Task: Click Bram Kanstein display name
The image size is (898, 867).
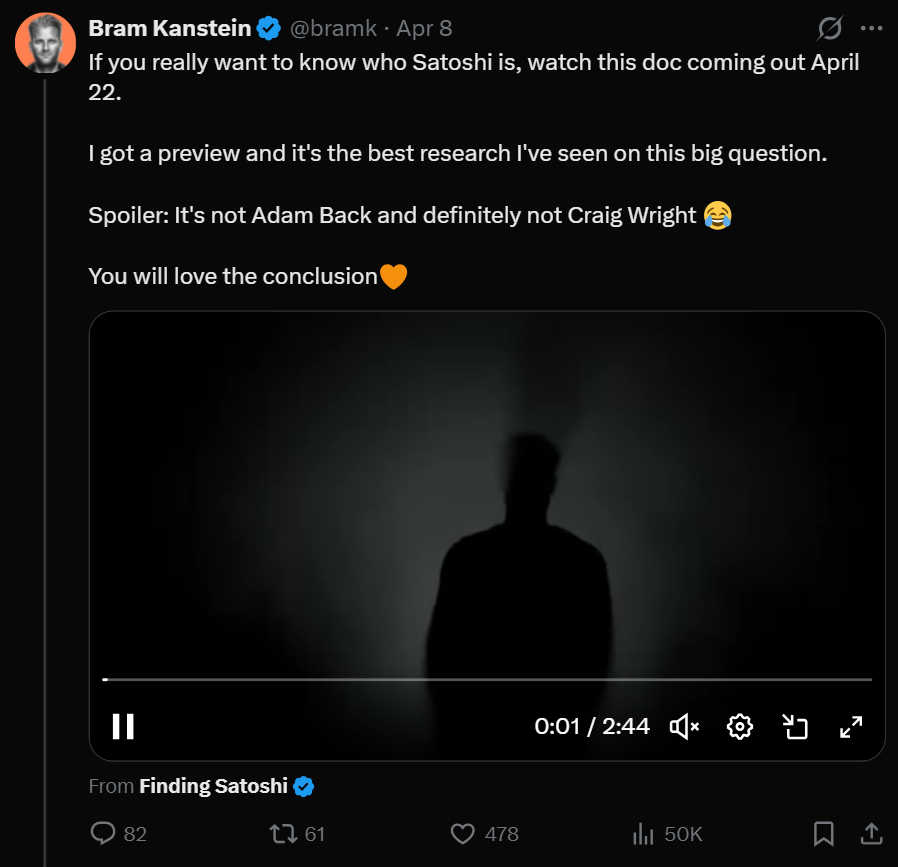Action: tap(168, 29)
